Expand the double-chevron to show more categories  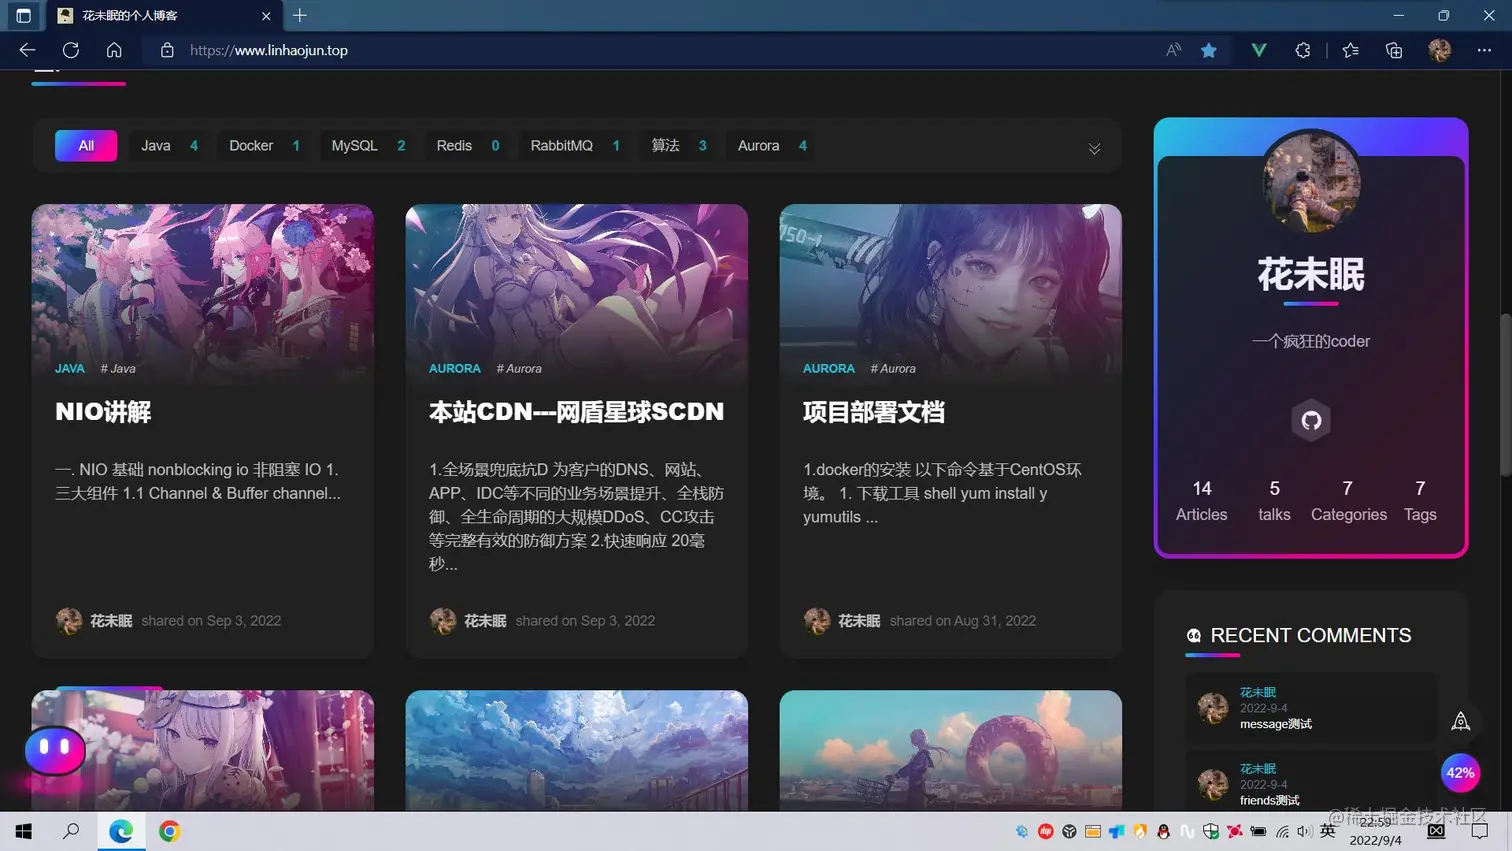[x=1093, y=147]
